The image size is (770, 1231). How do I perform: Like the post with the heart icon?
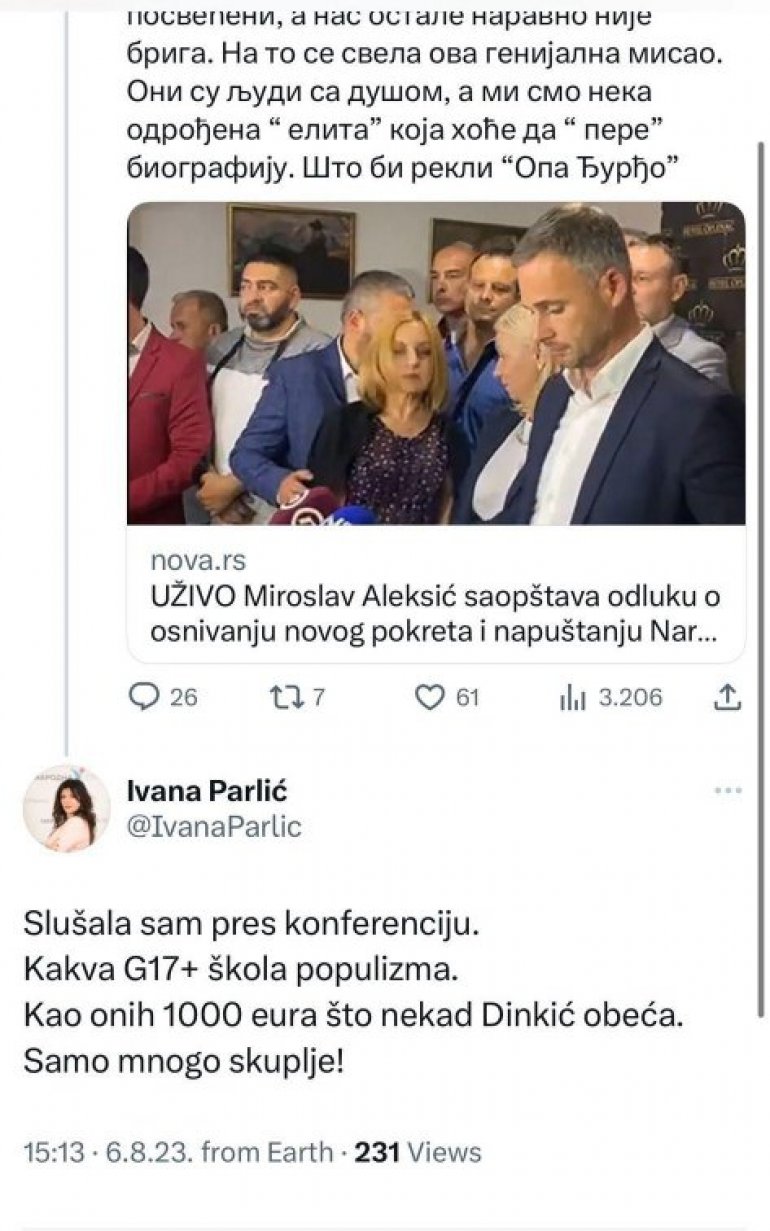coord(429,697)
